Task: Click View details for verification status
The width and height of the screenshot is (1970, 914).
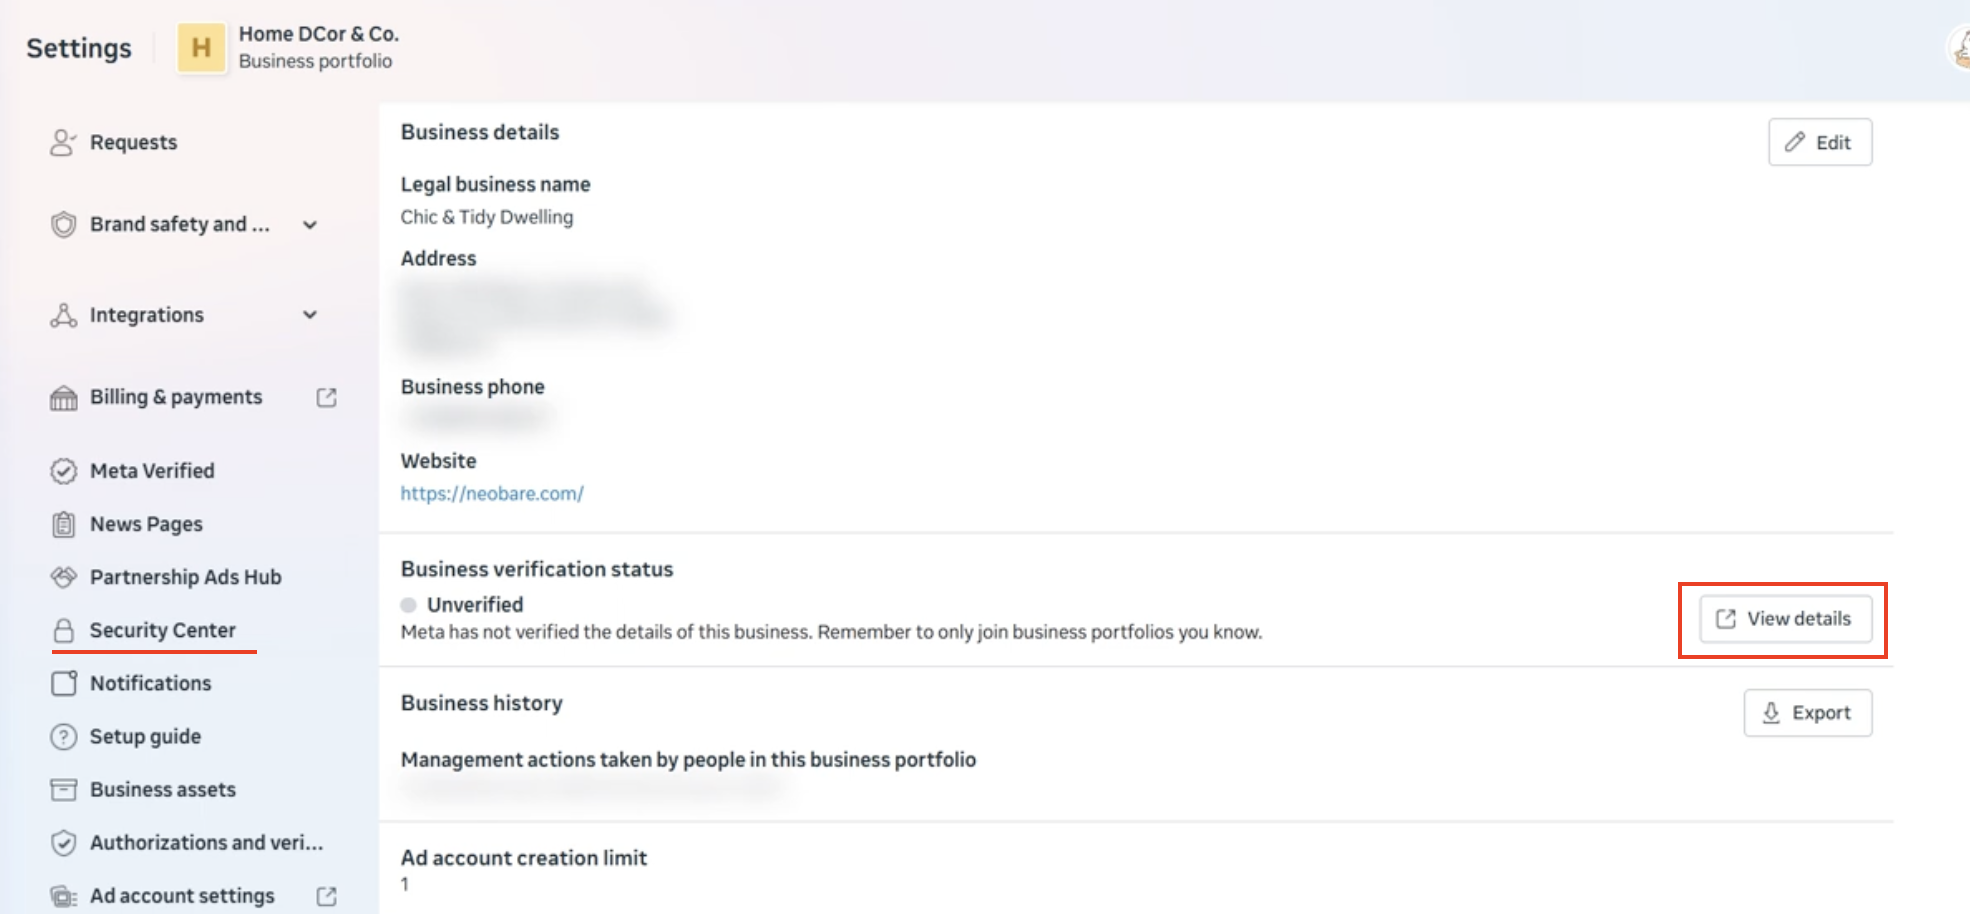Action: (1785, 619)
